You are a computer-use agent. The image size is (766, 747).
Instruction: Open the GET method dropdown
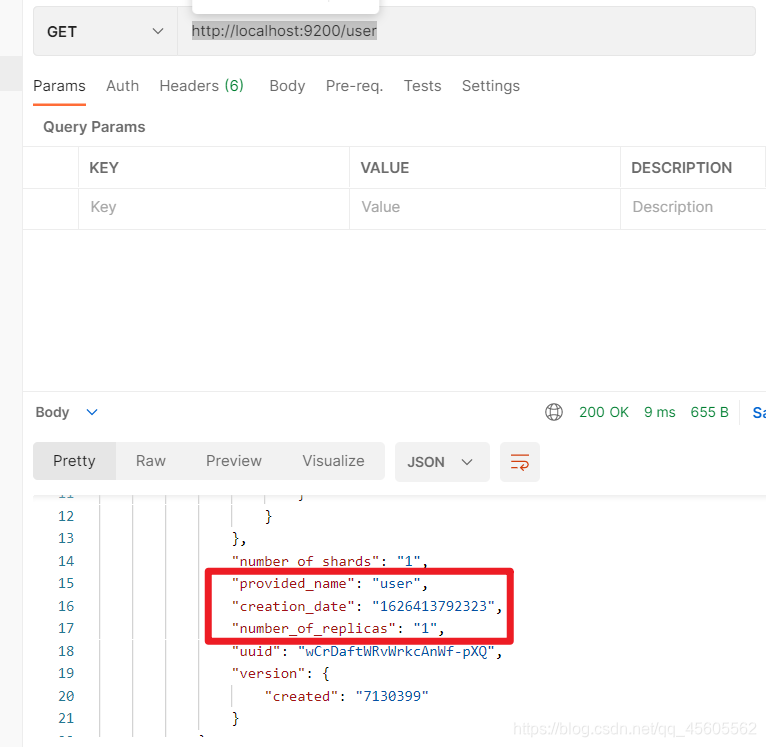(x=105, y=31)
